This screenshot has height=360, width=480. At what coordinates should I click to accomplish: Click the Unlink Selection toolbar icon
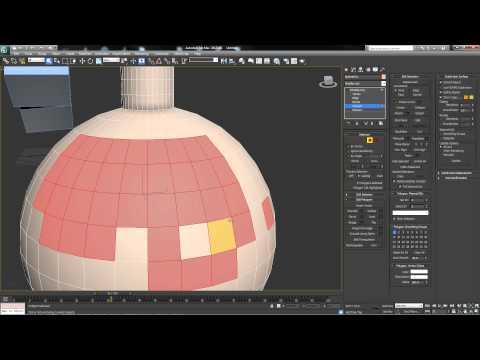click(14, 61)
